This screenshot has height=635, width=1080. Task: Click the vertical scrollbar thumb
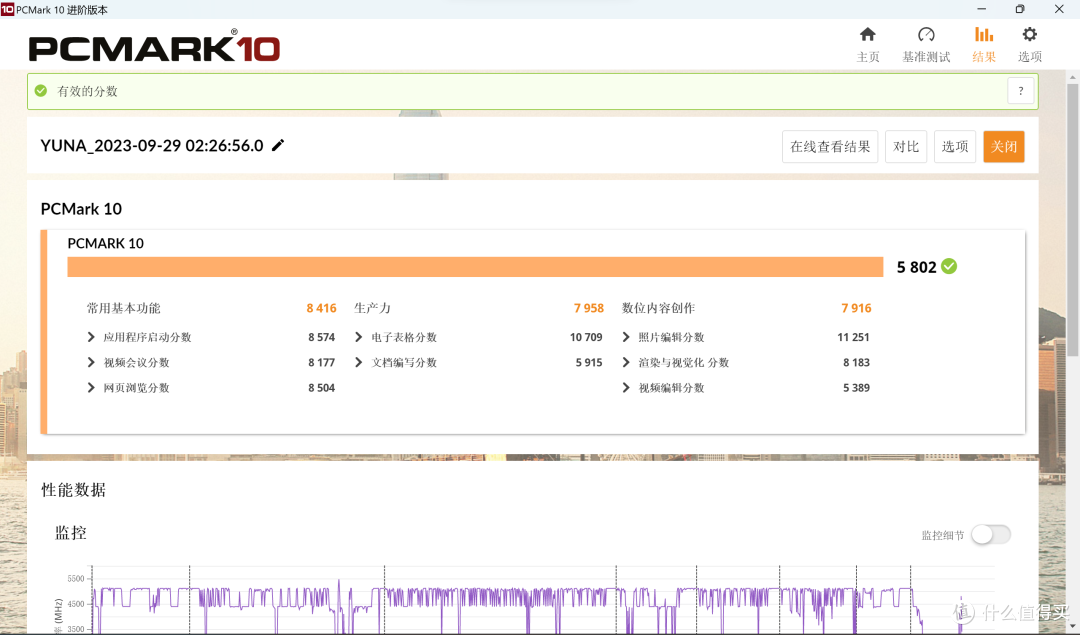tap(1072, 220)
